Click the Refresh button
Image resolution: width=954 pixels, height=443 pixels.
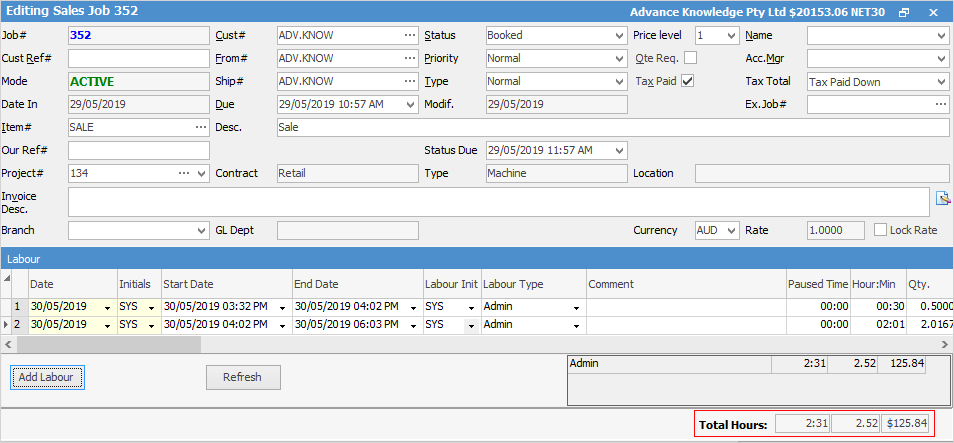point(243,377)
